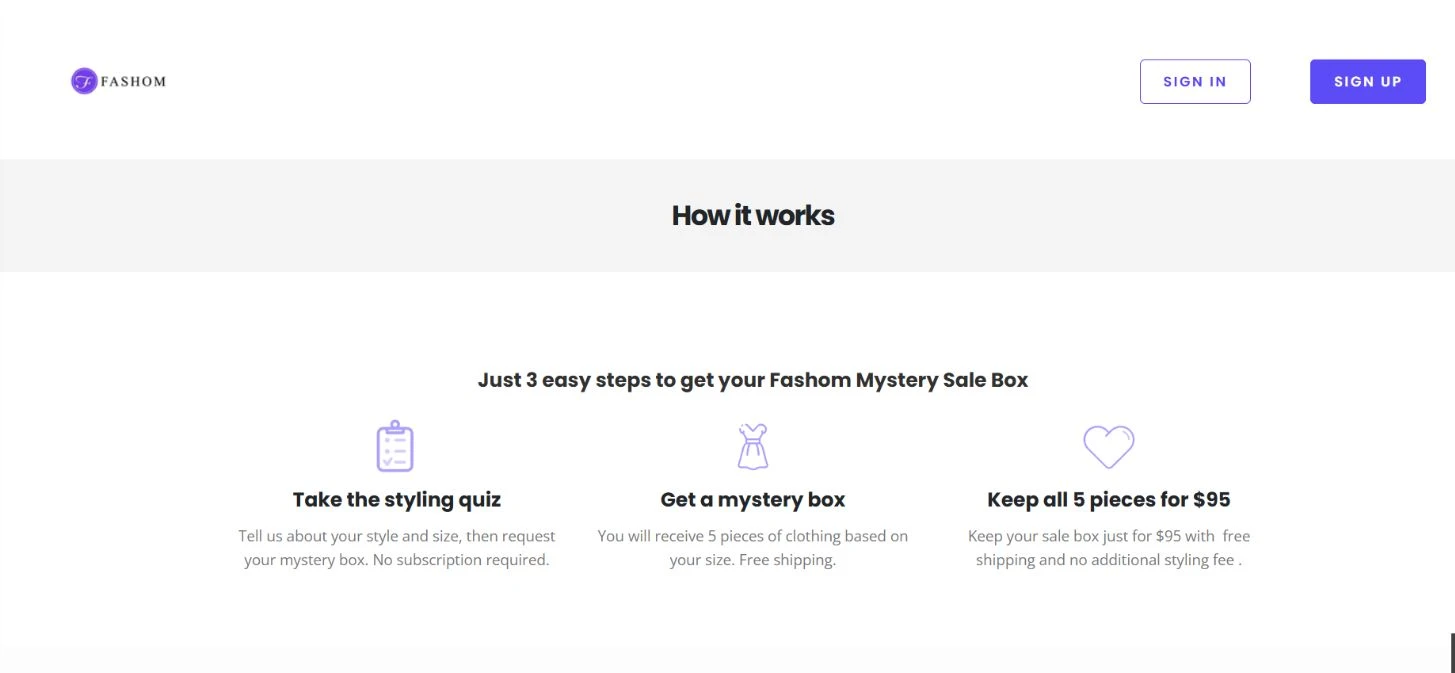
Task: Click the 'Keep your sale box just for $95' description
Action: pos(1109,548)
